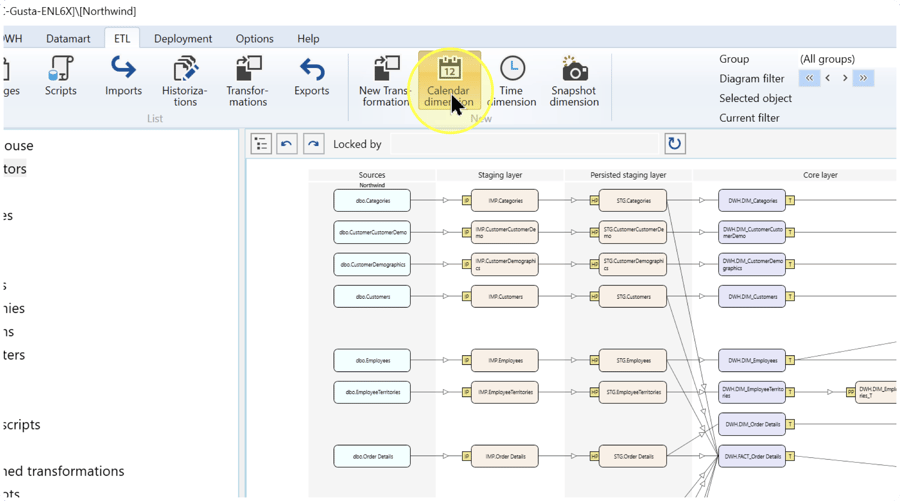
Task: Undo the last diagram action
Action: pos(287,143)
